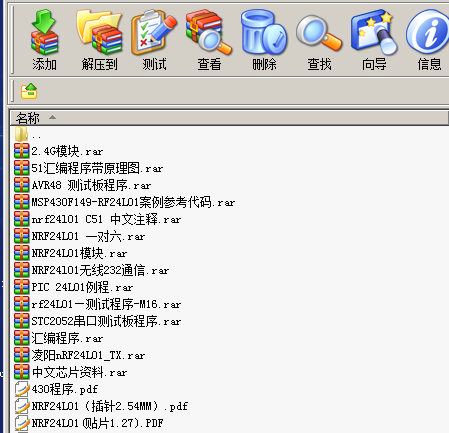This screenshot has height=433, width=449.
Task: Click the 添加 (Add) toolbar icon
Action: tap(44, 40)
